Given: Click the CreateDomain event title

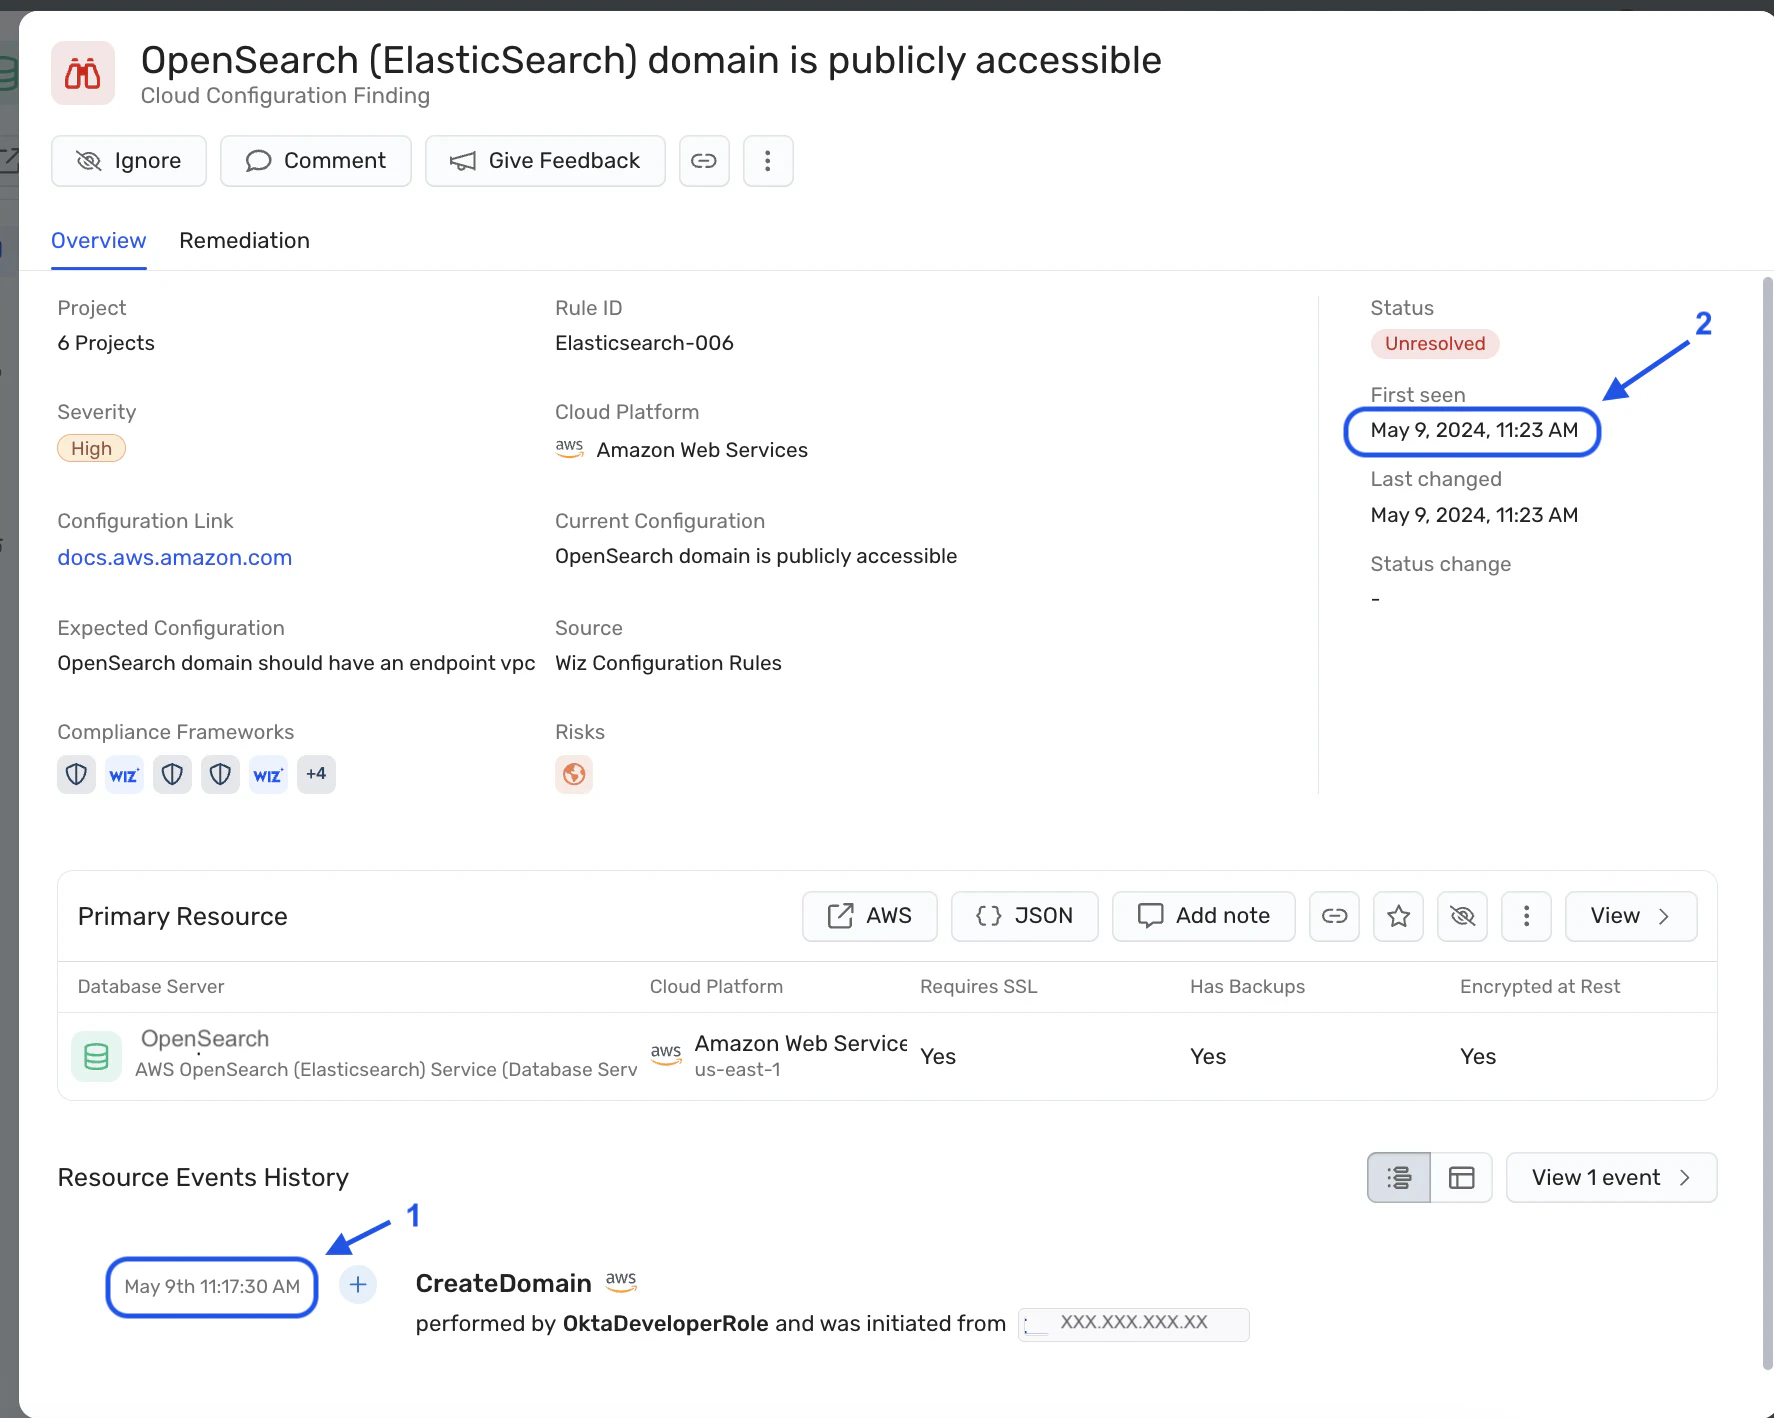Looking at the screenshot, I should (503, 1284).
